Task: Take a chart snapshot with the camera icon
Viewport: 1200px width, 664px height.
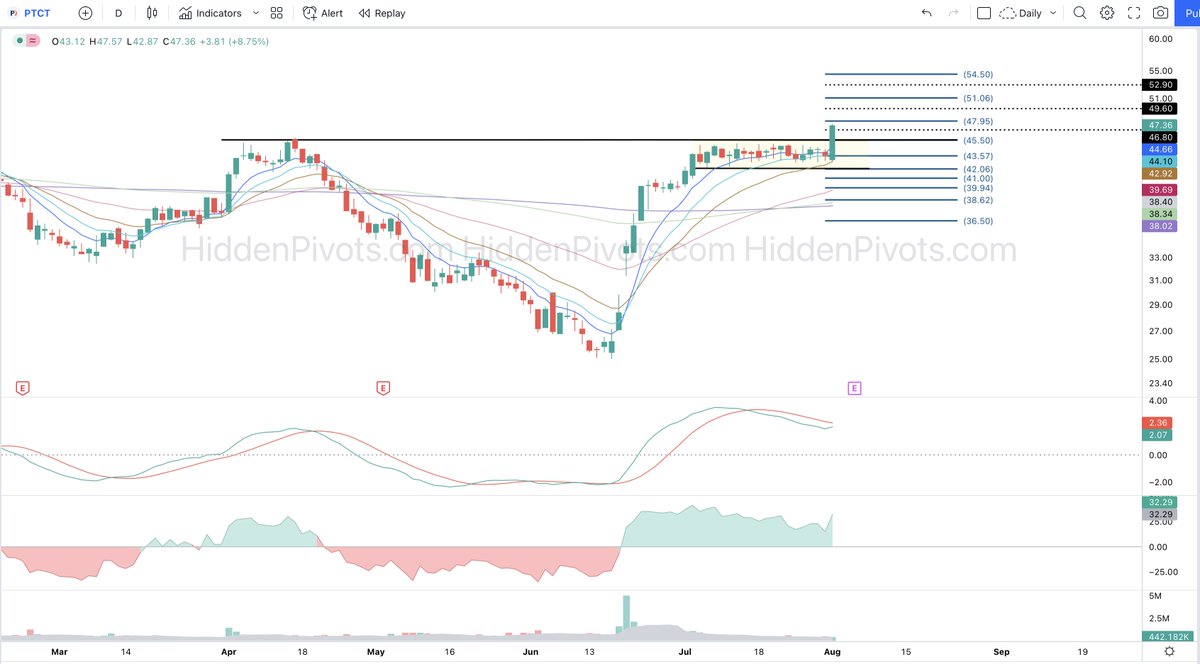Action: point(1158,13)
